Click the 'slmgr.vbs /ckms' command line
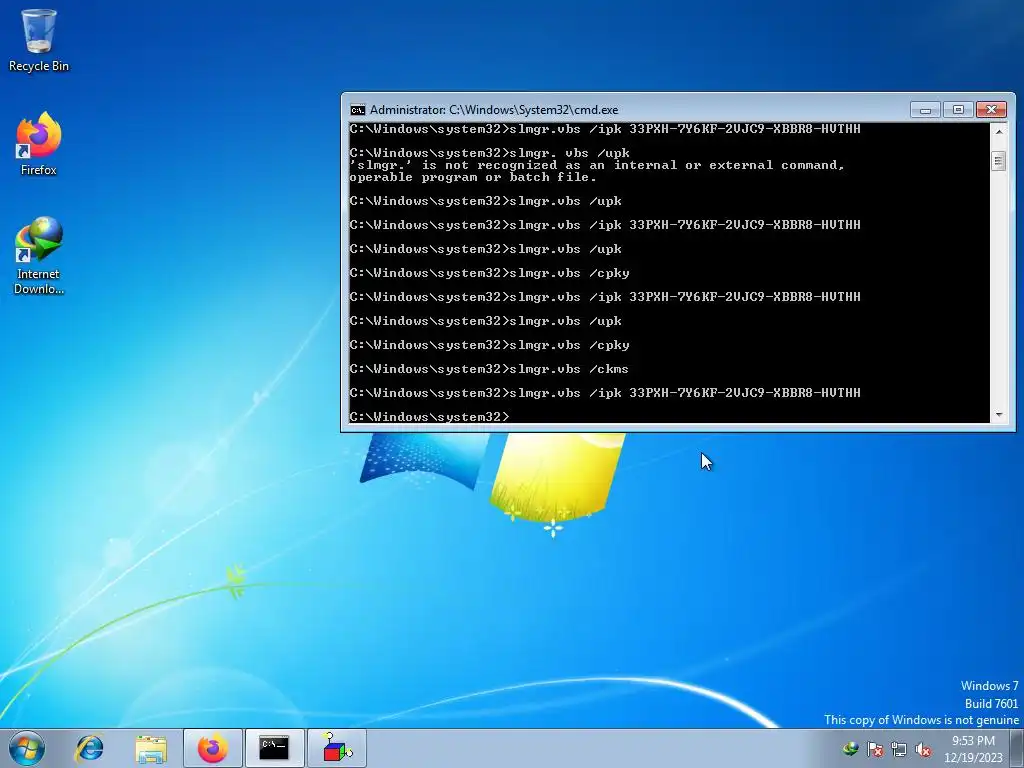The width and height of the screenshot is (1024, 768). pyautogui.click(x=488, y=369)
